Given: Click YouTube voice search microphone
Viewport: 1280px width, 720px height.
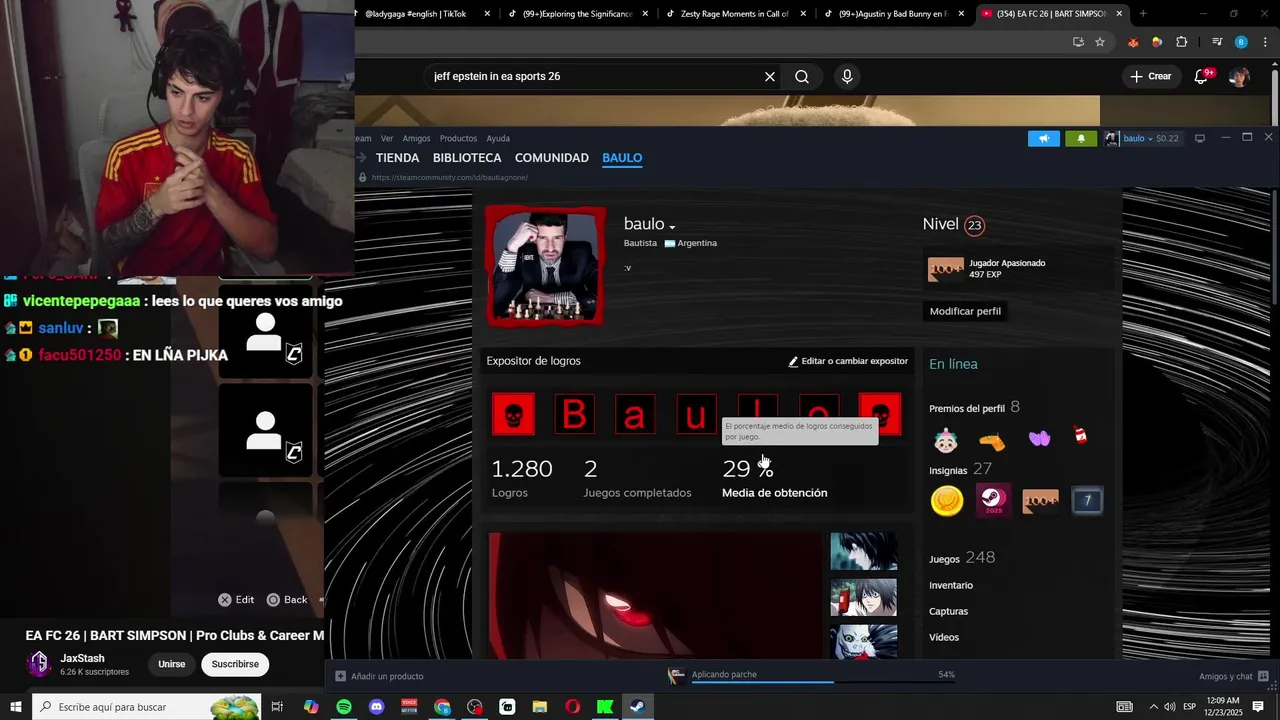Looking at the screenshot, I should coord(847,76).
